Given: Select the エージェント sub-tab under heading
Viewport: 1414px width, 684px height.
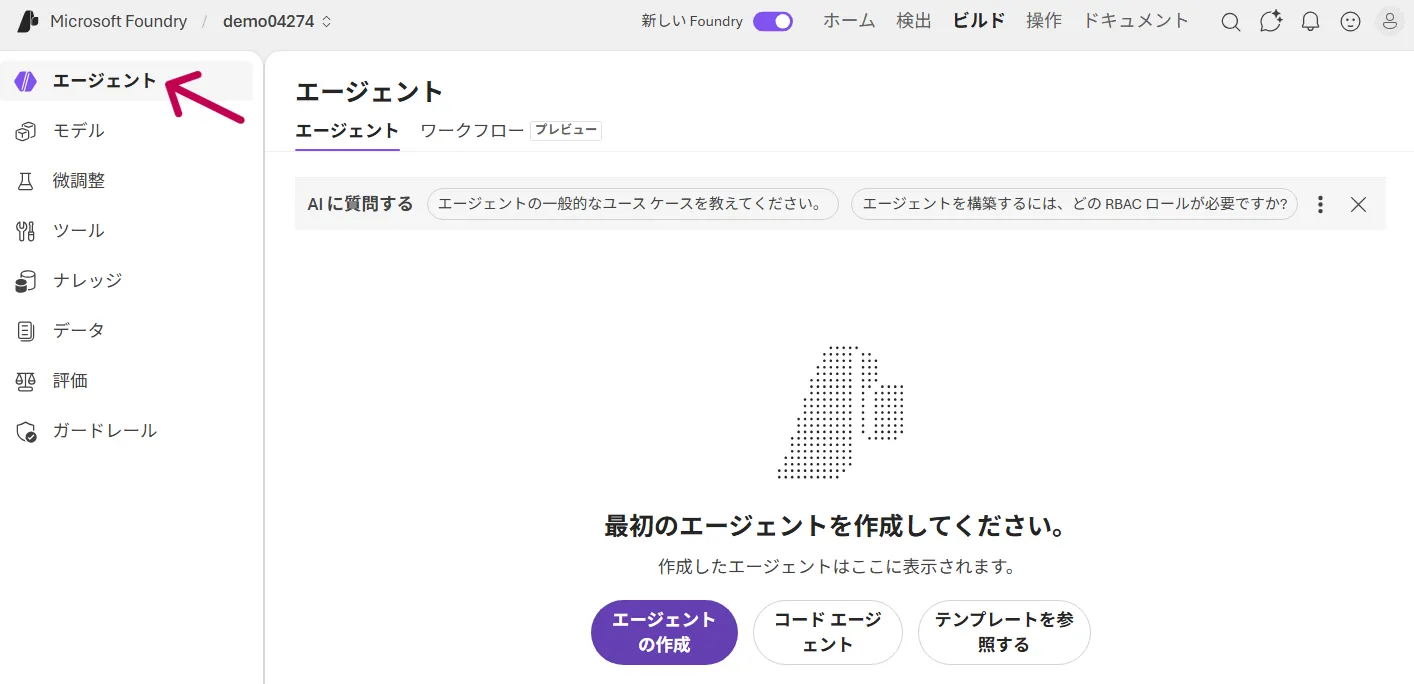Looking at the screenshot, I should coord(347,130).
